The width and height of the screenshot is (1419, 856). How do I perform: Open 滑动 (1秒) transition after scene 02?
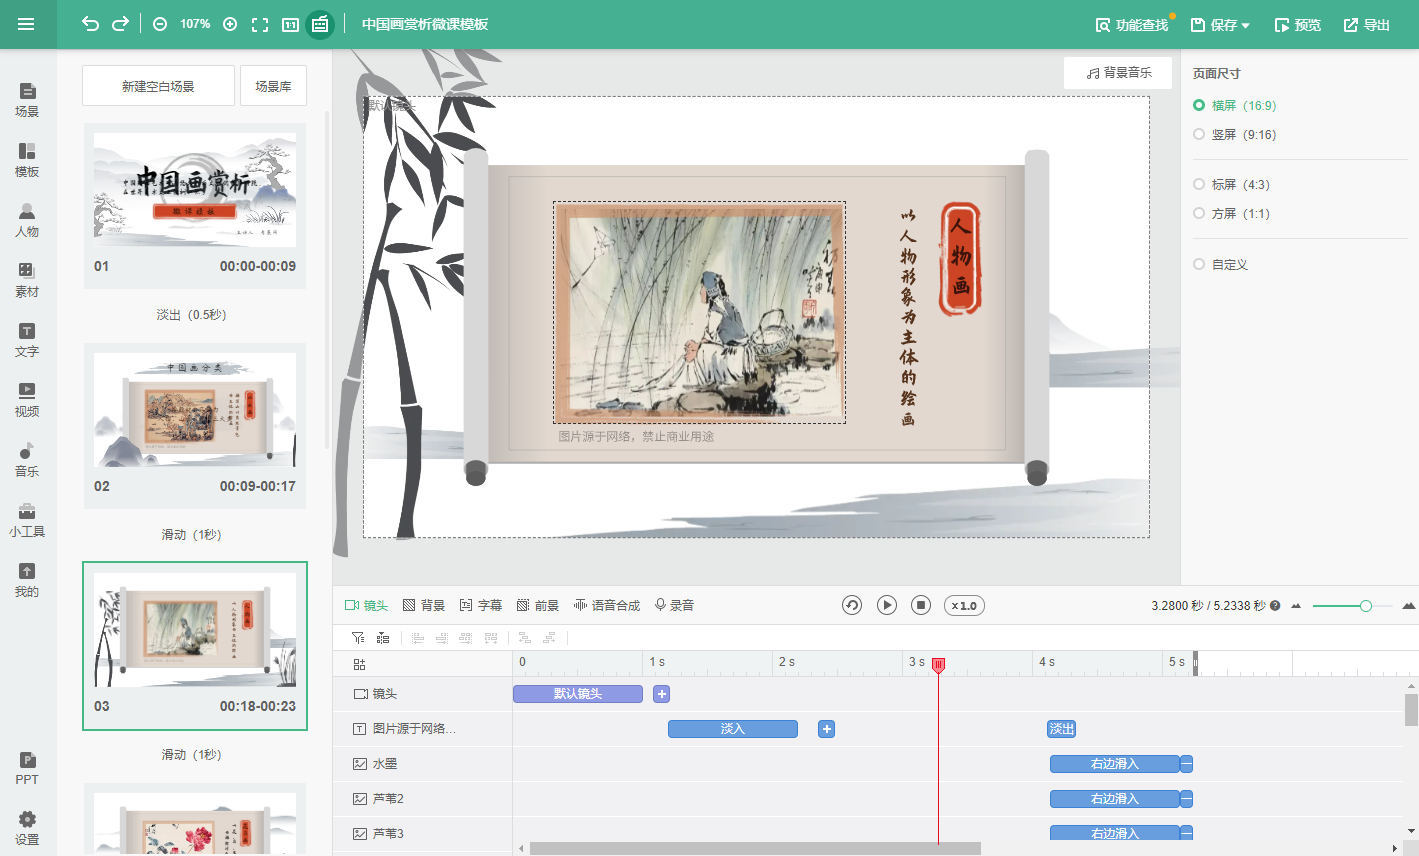point(192,535)
